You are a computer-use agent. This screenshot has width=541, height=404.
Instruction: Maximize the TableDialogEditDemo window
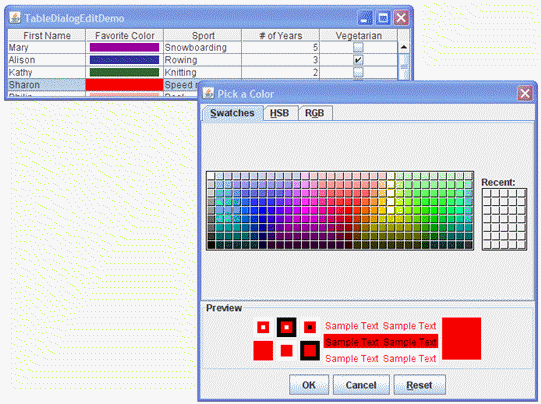click(383, 18)
